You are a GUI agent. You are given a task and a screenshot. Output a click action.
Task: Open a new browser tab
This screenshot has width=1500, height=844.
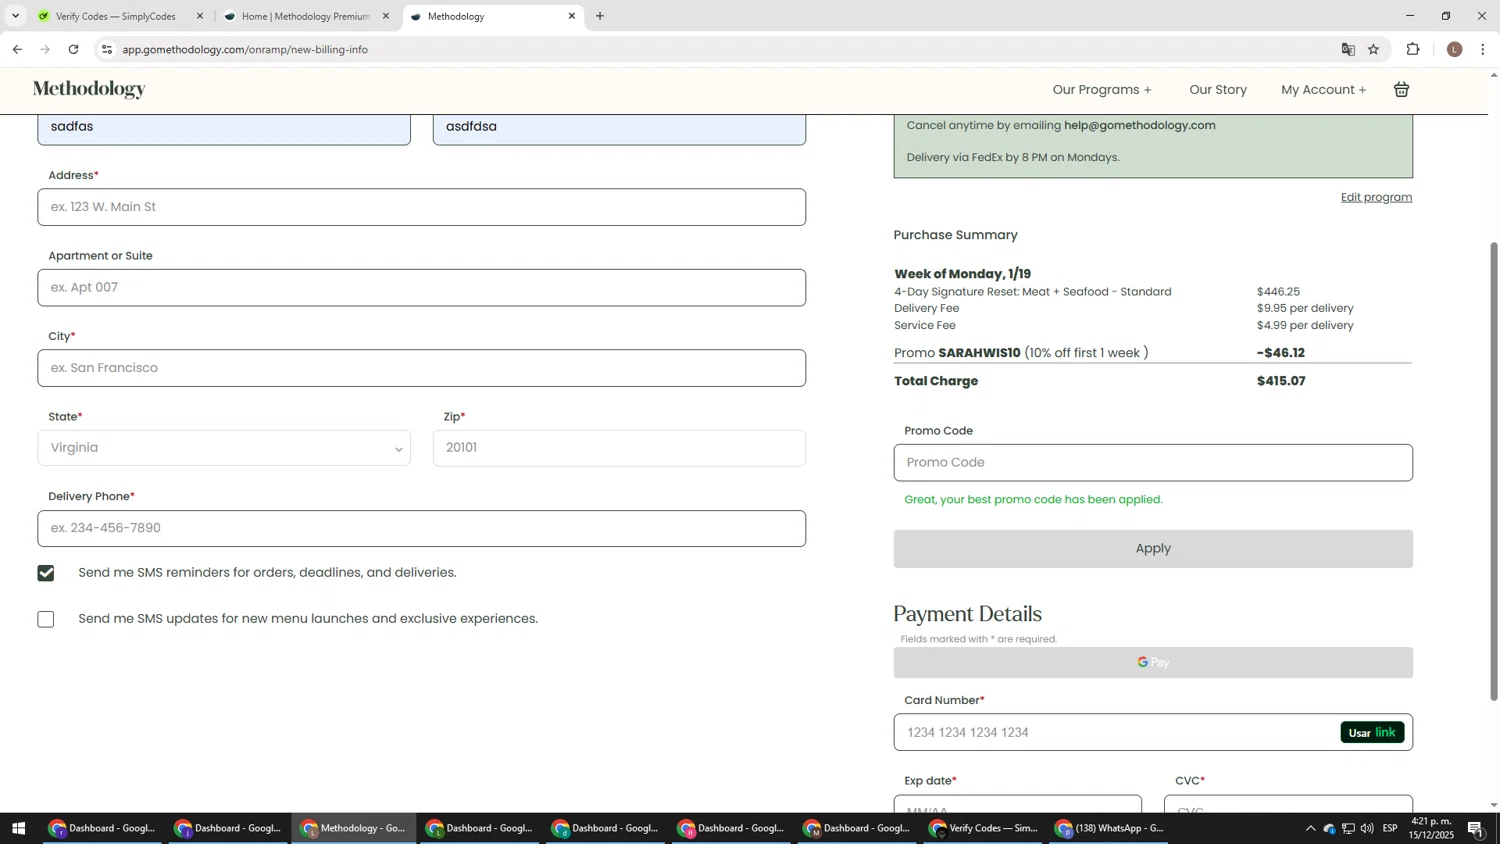pyautogui.click(x=600, y=16)
